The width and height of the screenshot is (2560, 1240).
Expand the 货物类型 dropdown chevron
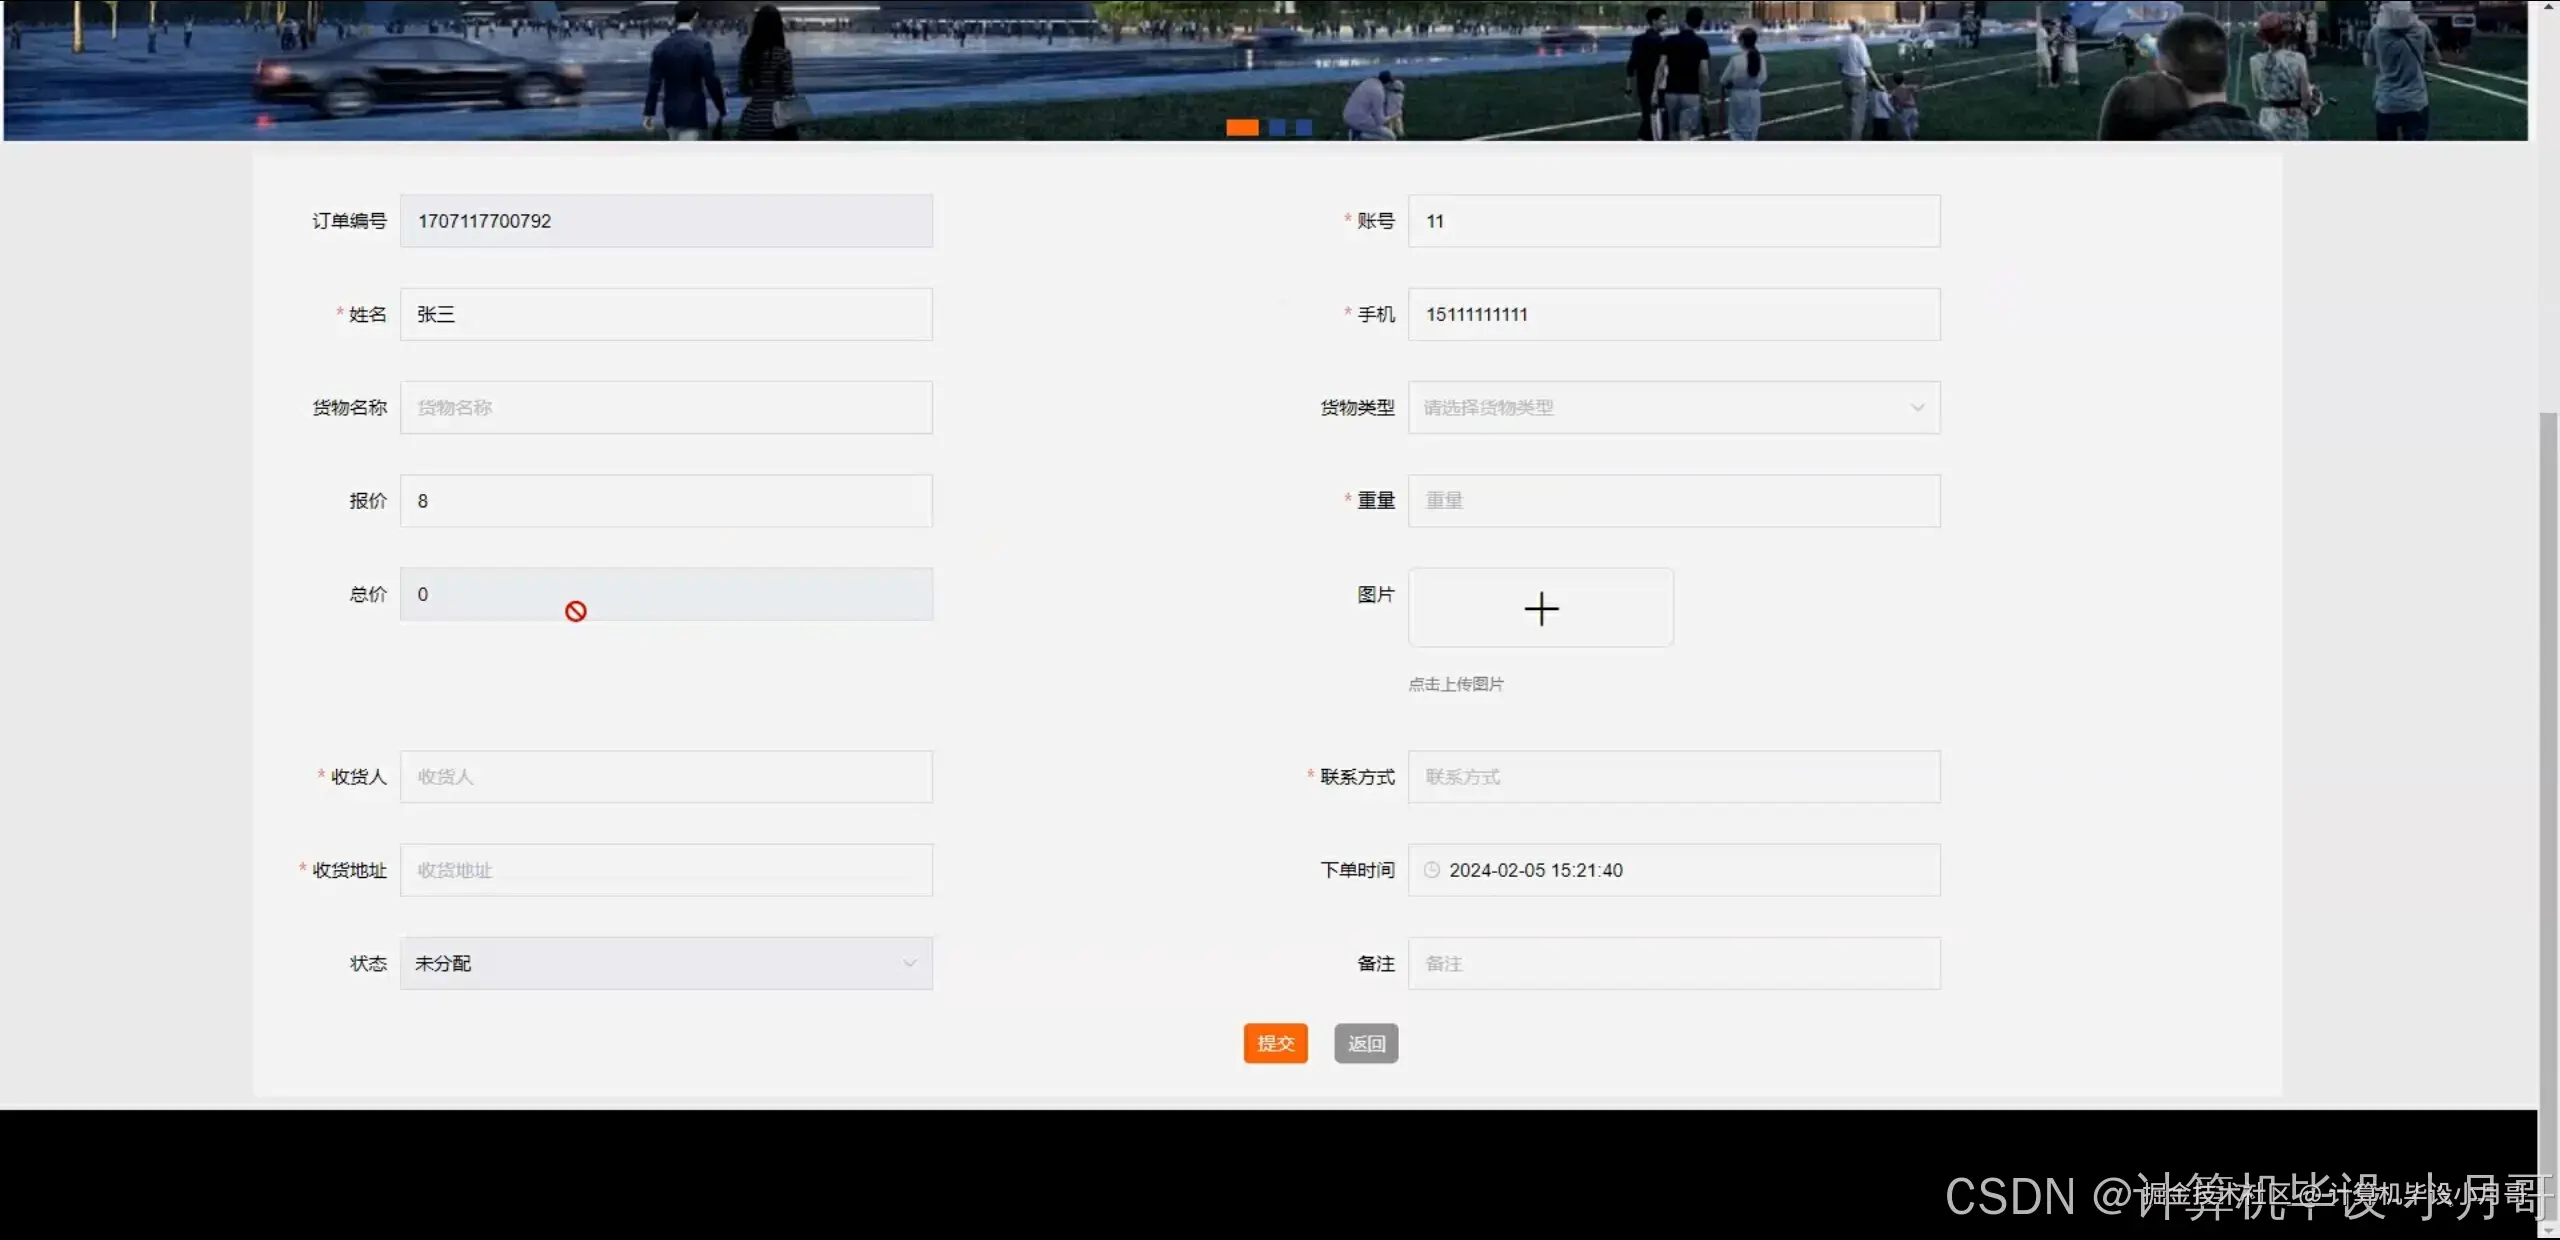[x=1917, y=407]
